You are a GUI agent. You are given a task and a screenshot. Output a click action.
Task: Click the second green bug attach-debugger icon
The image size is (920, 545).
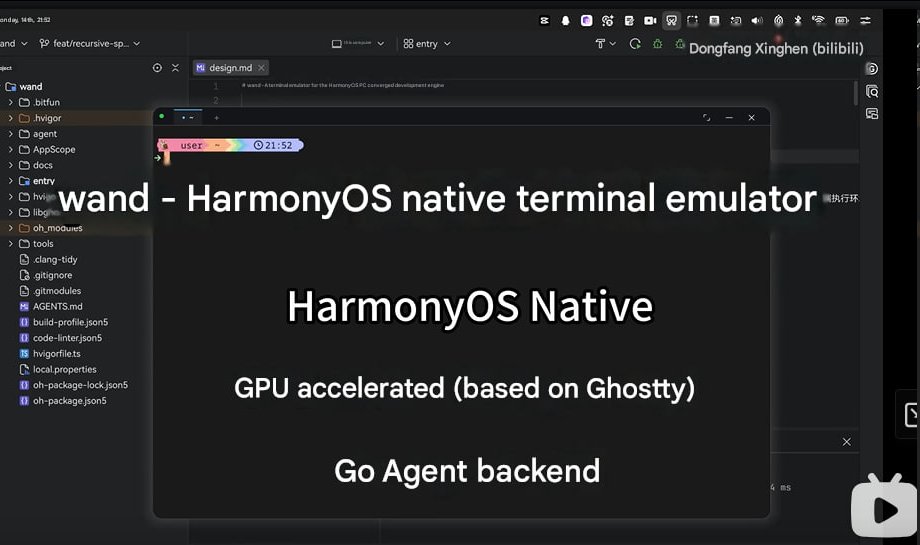tap(679, 43)
